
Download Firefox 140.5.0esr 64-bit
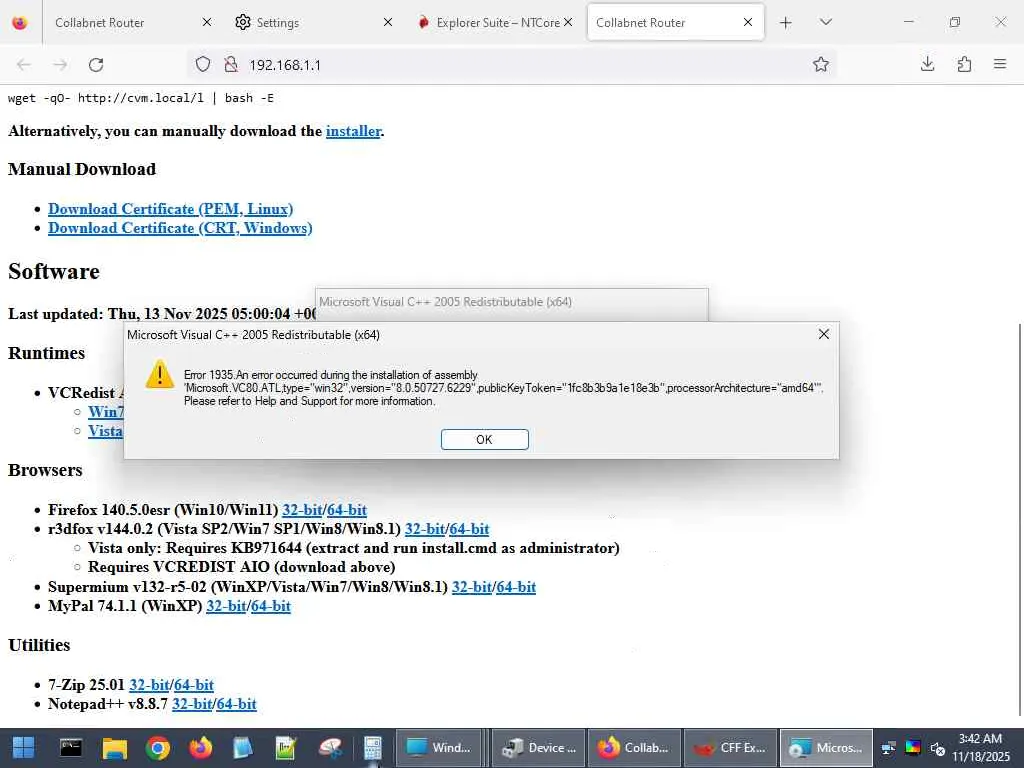(347, 510)
